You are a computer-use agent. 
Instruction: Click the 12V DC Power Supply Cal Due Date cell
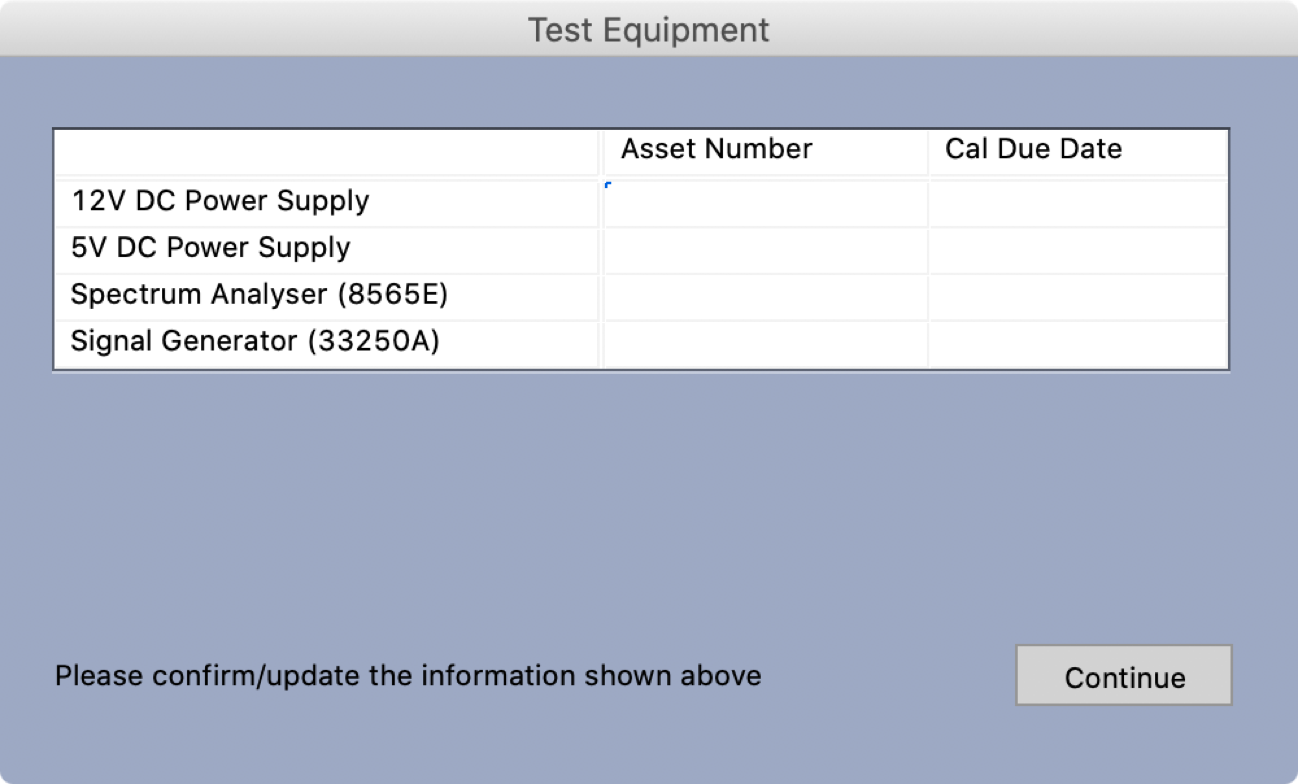click(1077, 203)
